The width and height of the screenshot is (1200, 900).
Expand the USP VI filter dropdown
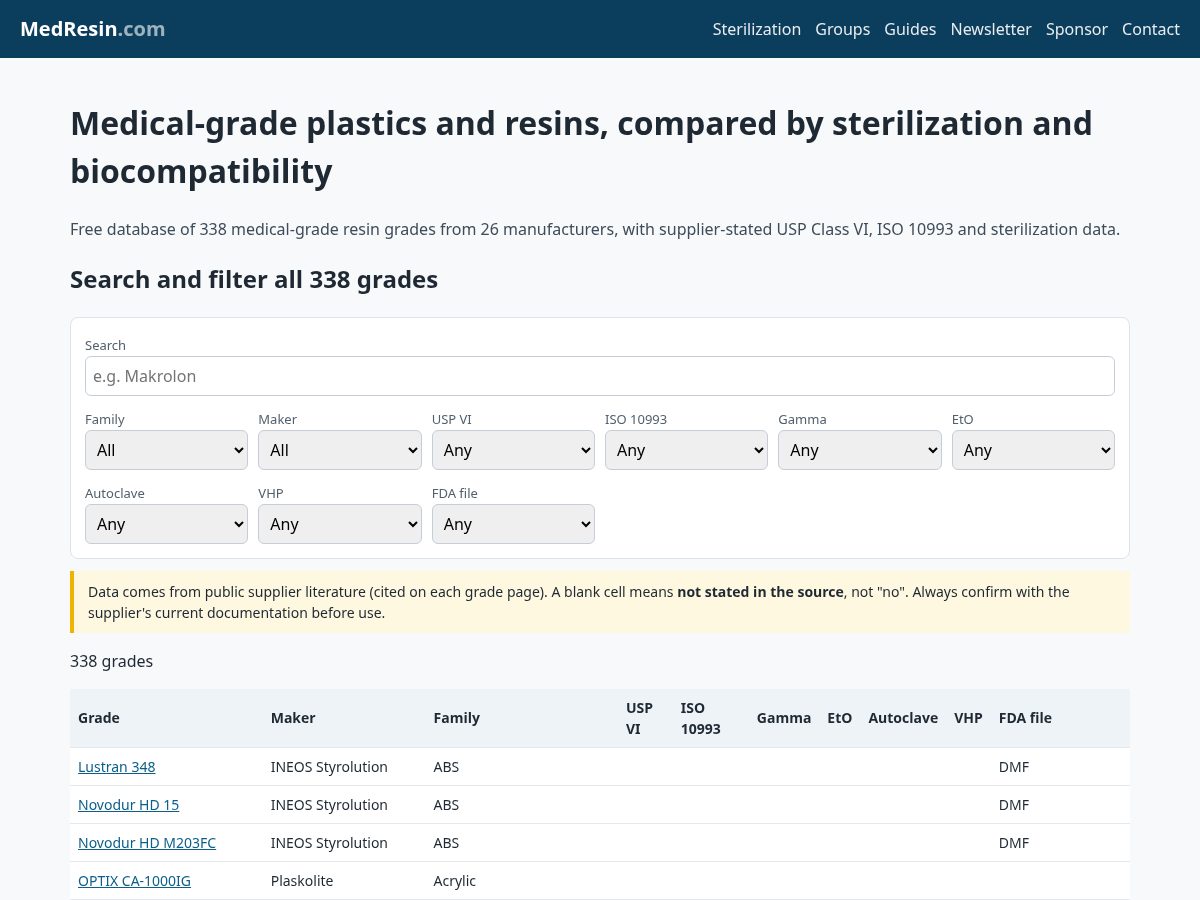pyautogui.click(x=513, y=450)
